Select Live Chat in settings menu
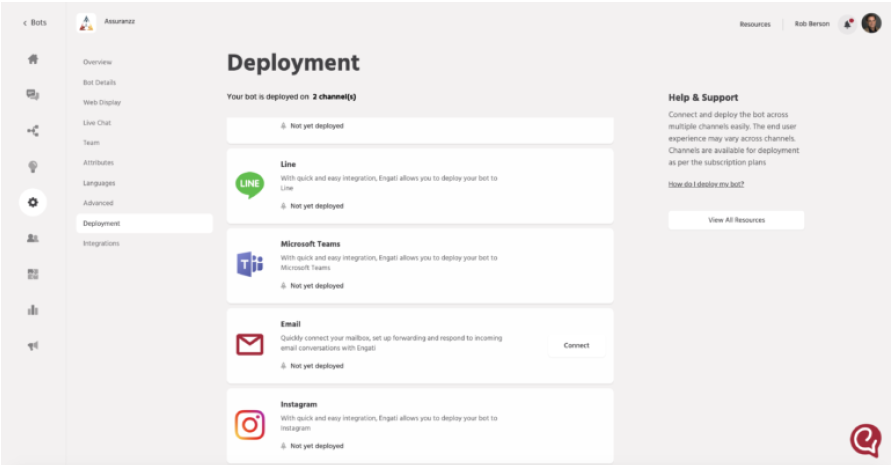Screen dimensions: 892x465 [x=97, y=123]
